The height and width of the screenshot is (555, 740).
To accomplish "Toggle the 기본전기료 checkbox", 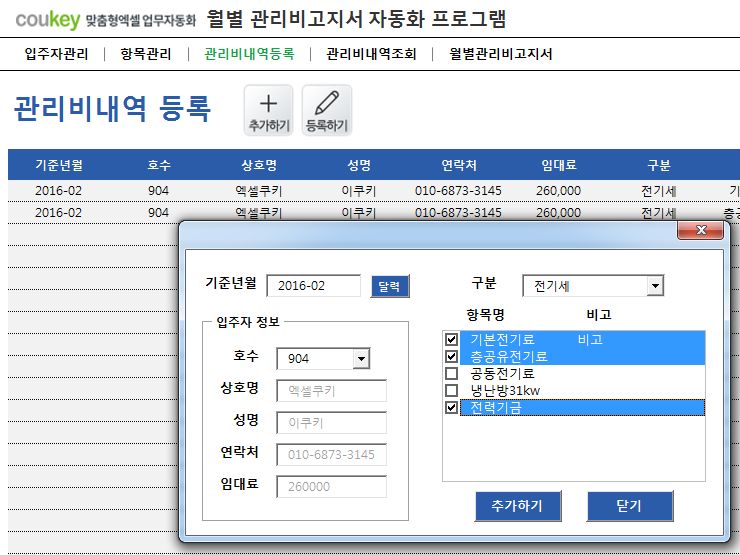I will [x=451, y=339].
